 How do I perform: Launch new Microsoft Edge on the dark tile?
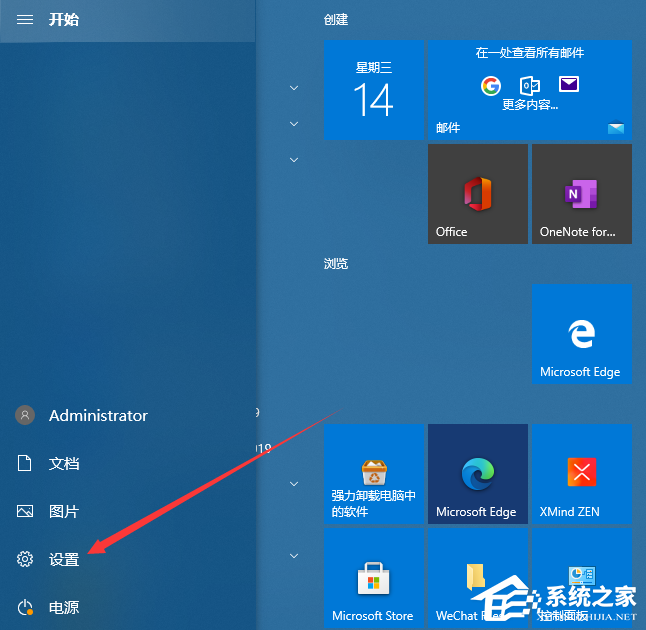click(477, 474)
